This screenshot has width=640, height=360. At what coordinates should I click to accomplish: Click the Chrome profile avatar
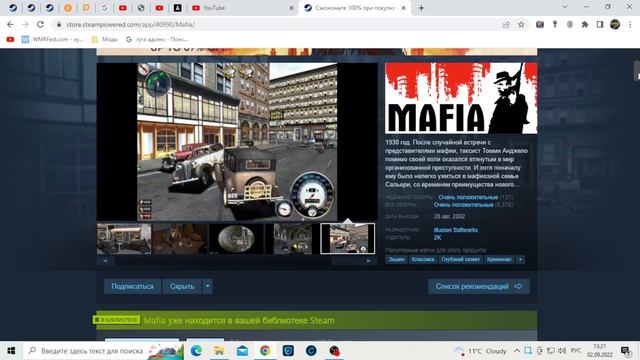[x=615, y=24]
